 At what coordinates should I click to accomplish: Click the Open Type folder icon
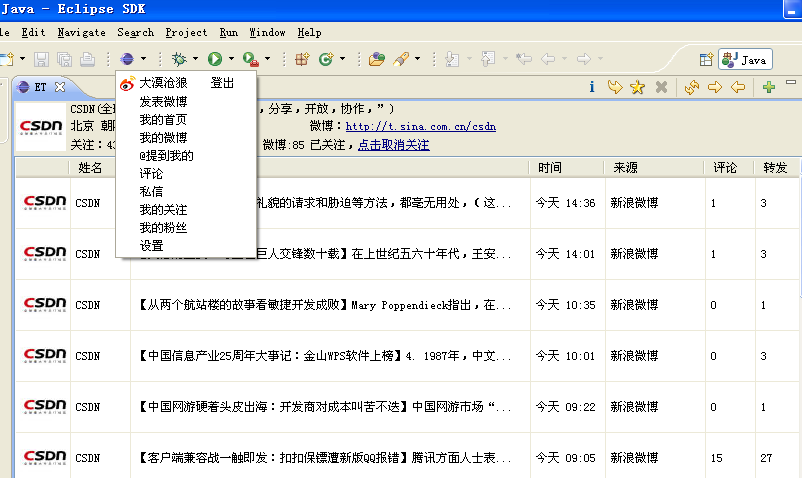pos(376,59)
